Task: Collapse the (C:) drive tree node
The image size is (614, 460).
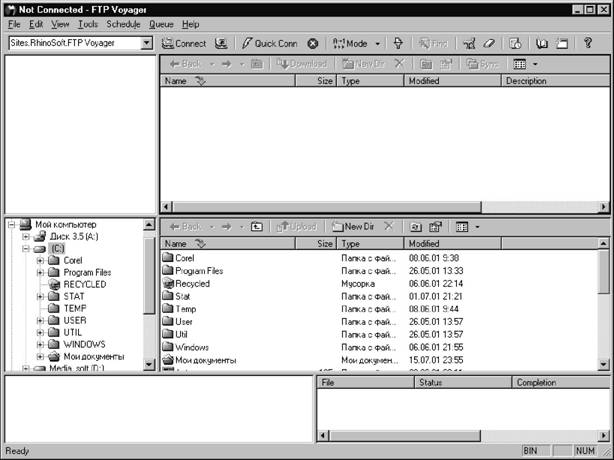Action: (26, 248)
